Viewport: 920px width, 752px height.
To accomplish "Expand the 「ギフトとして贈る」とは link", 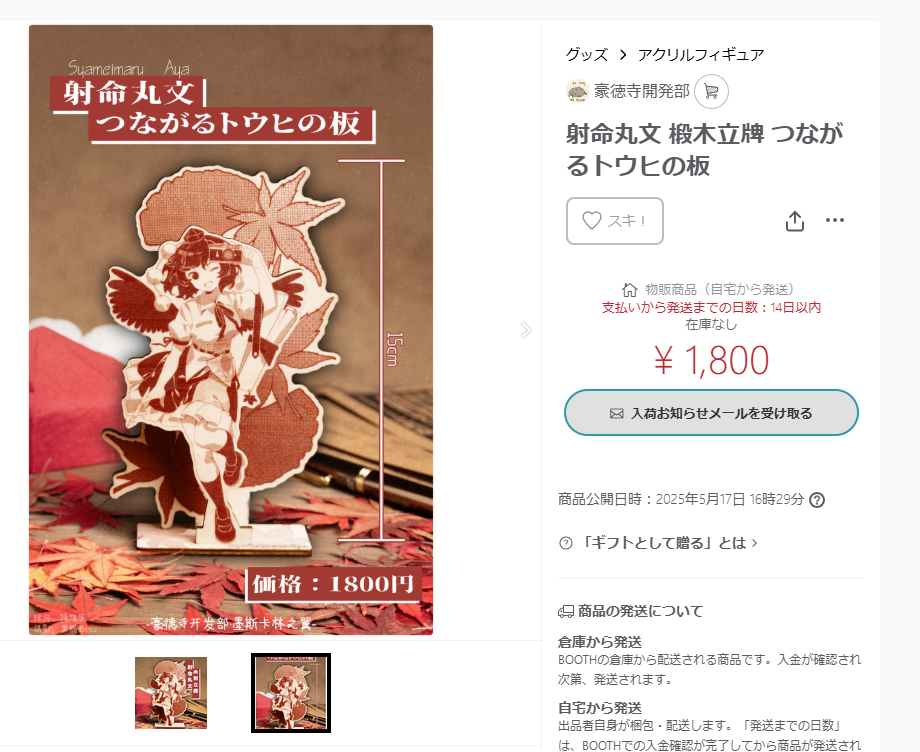I will (668, 543).
